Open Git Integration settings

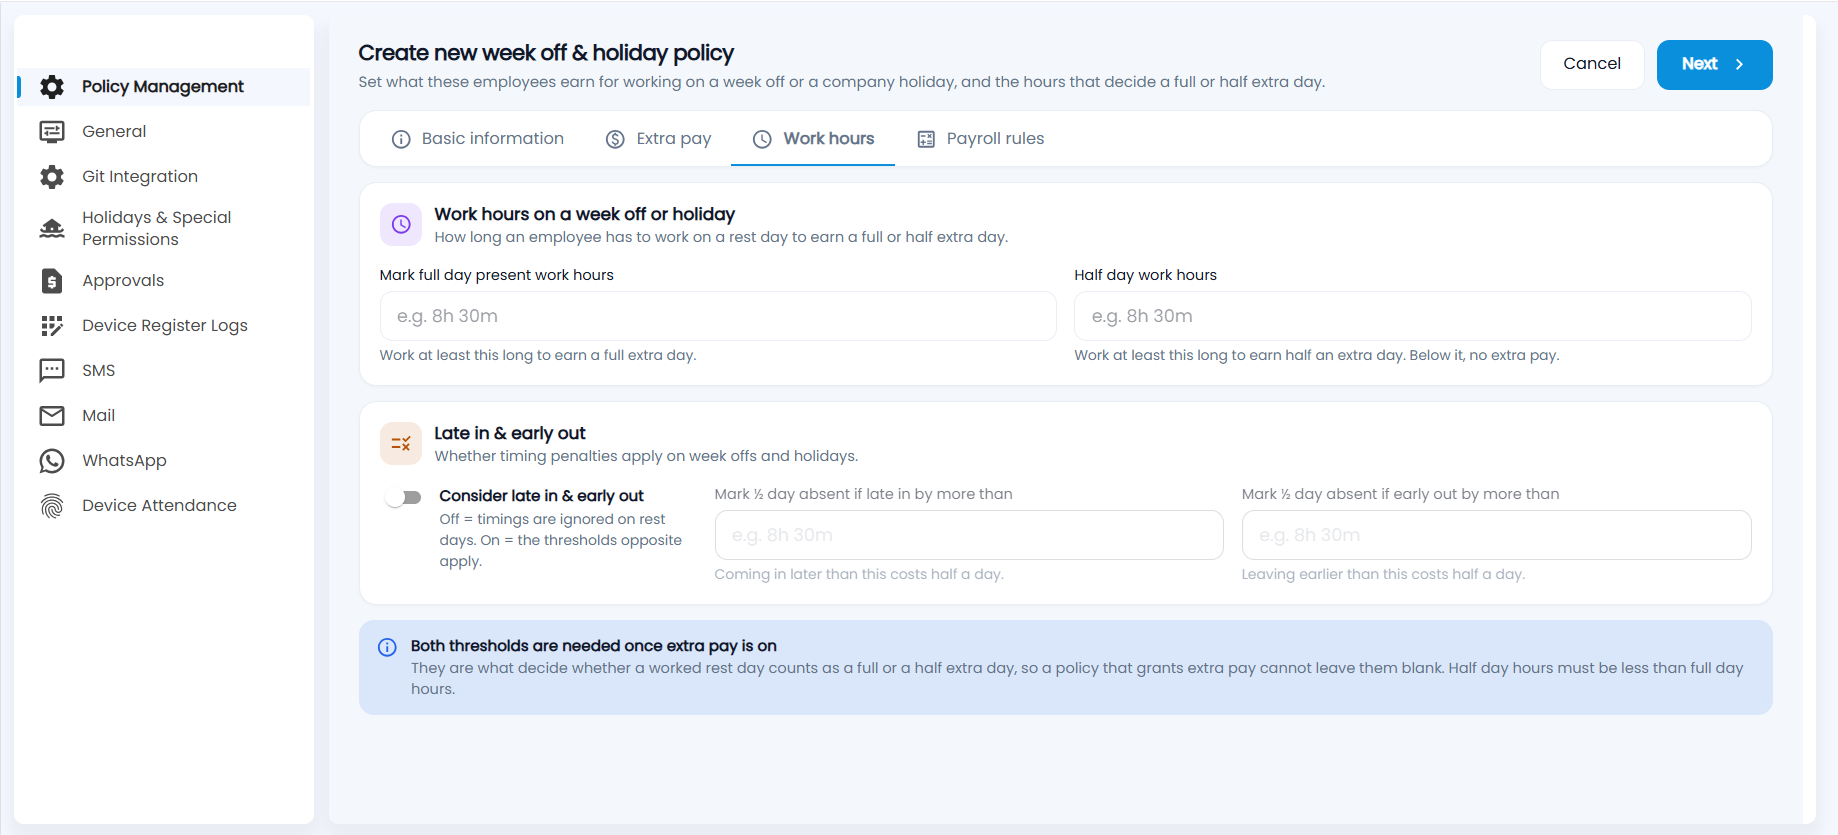[164, 177]
